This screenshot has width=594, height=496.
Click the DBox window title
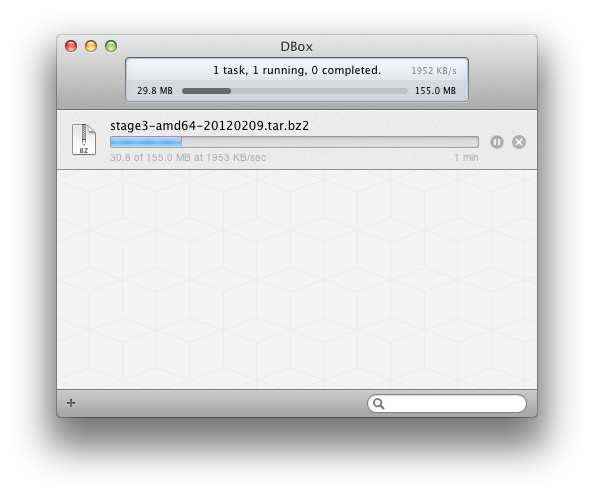coord(297,47)
